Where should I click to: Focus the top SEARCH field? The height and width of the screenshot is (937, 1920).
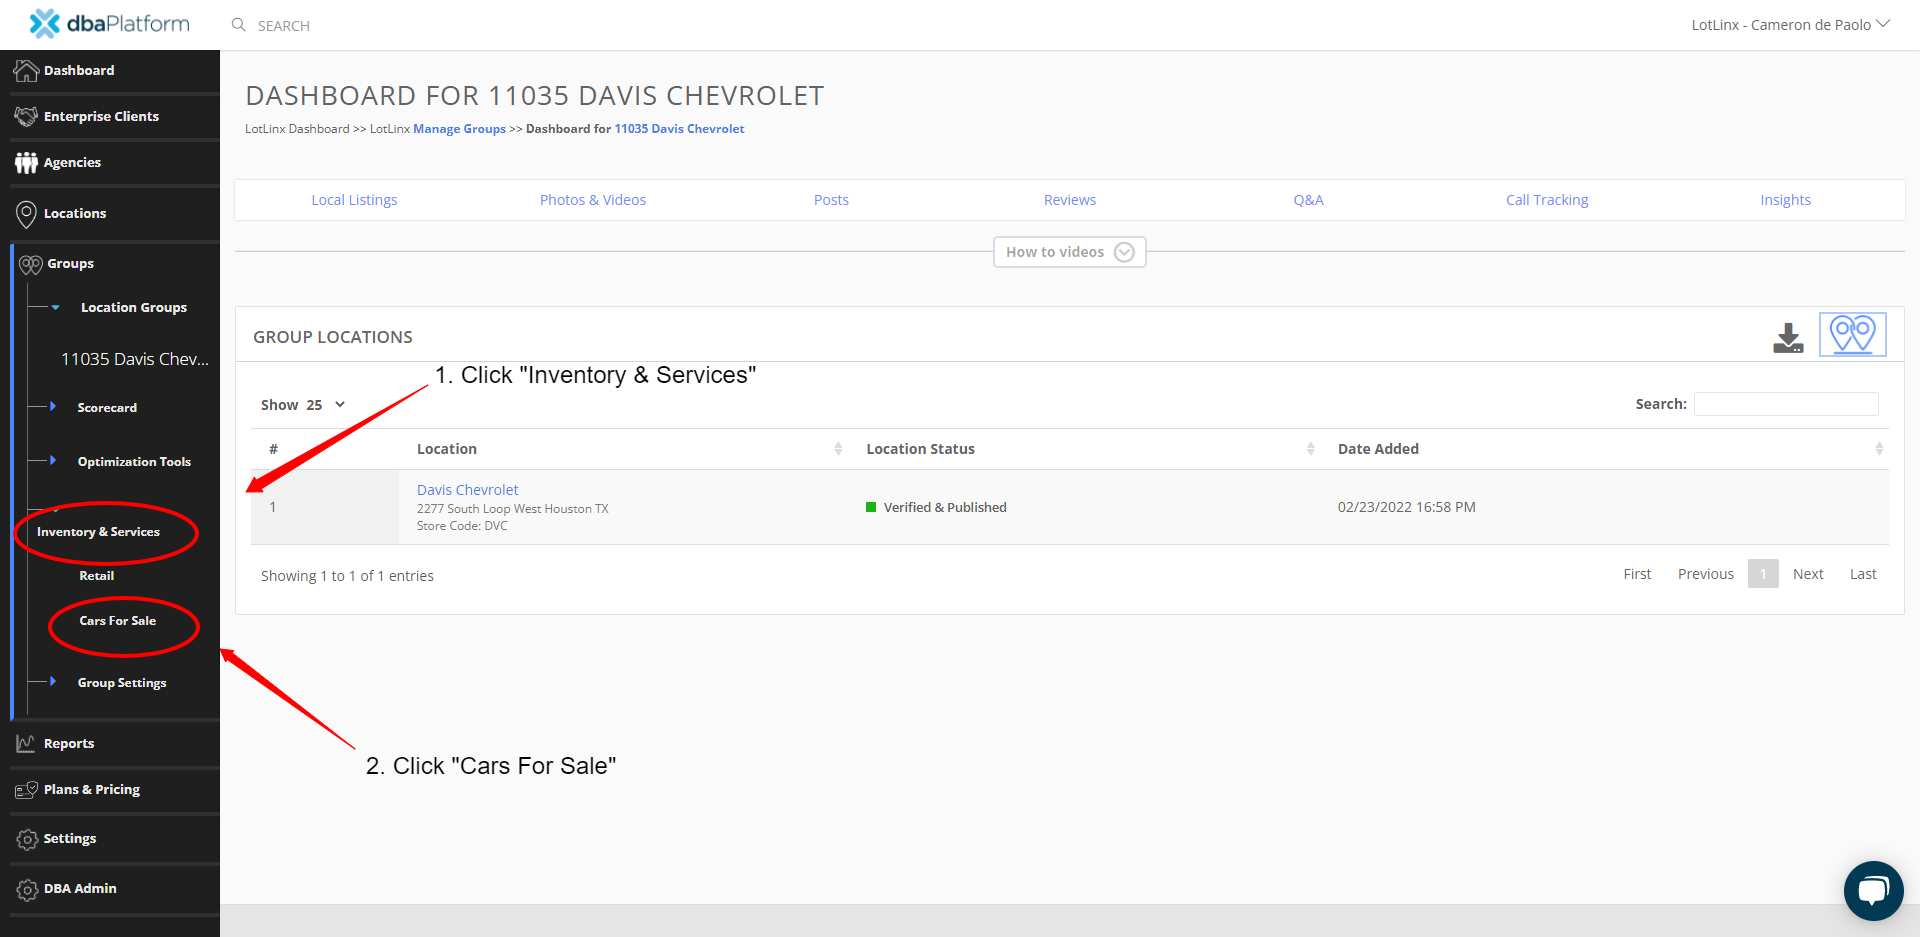284,26
